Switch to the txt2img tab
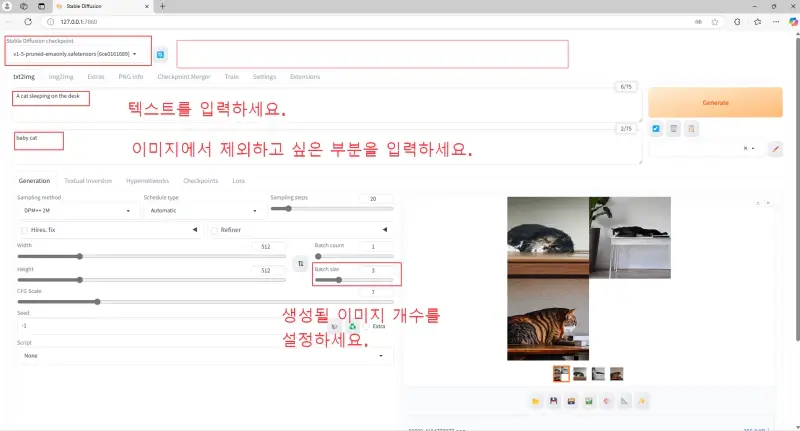800x431 pixels. pos(24,77)
